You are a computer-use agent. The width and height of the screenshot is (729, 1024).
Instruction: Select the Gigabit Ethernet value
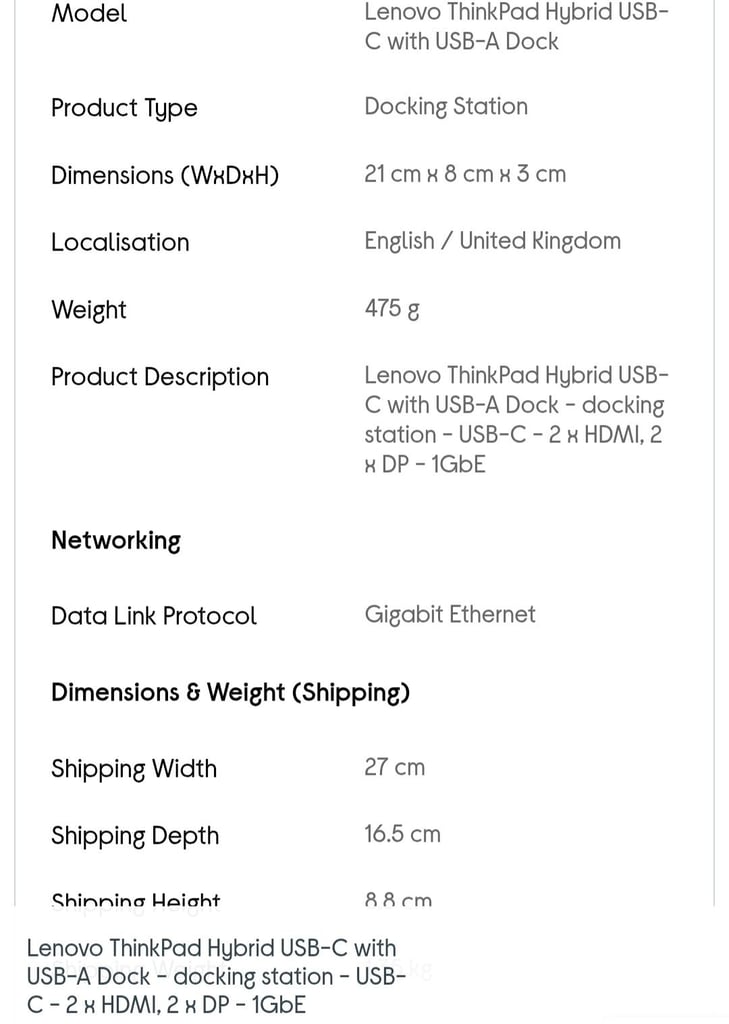tap(450, 615)
